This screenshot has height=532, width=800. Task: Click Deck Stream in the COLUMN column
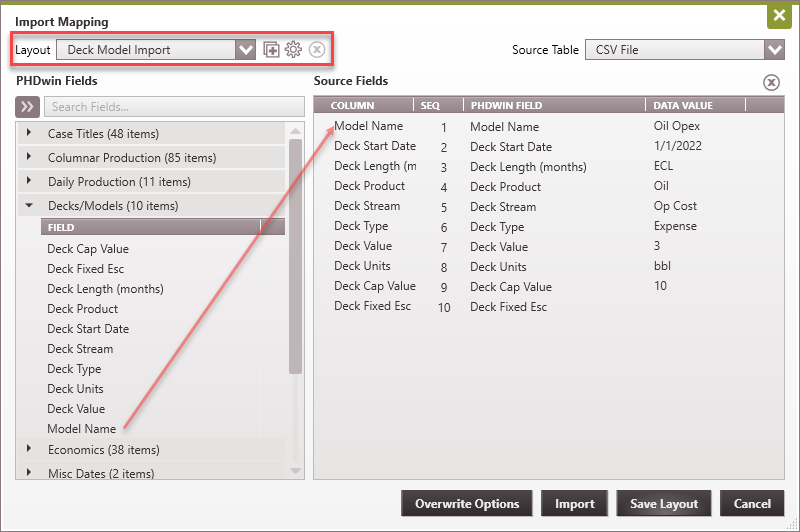point(367,206)
